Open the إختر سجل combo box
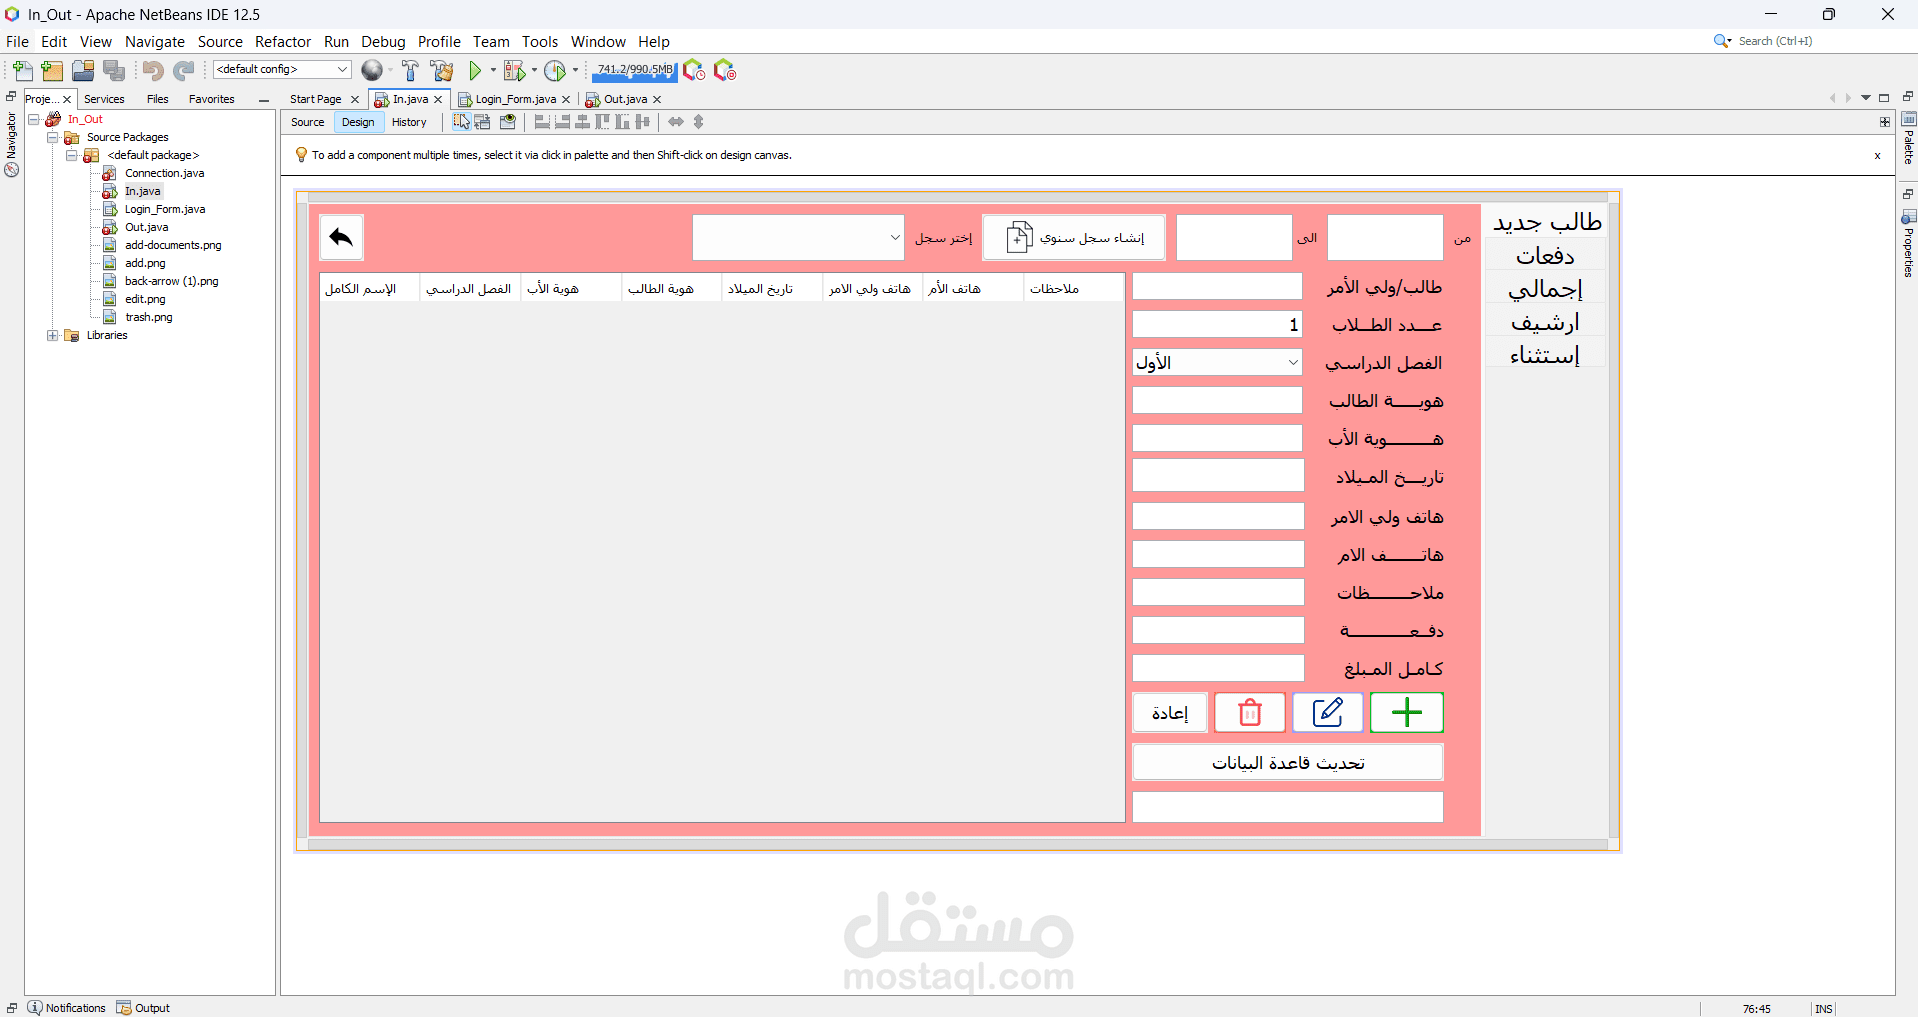1918x1017 pixels. tap(798, 238)
